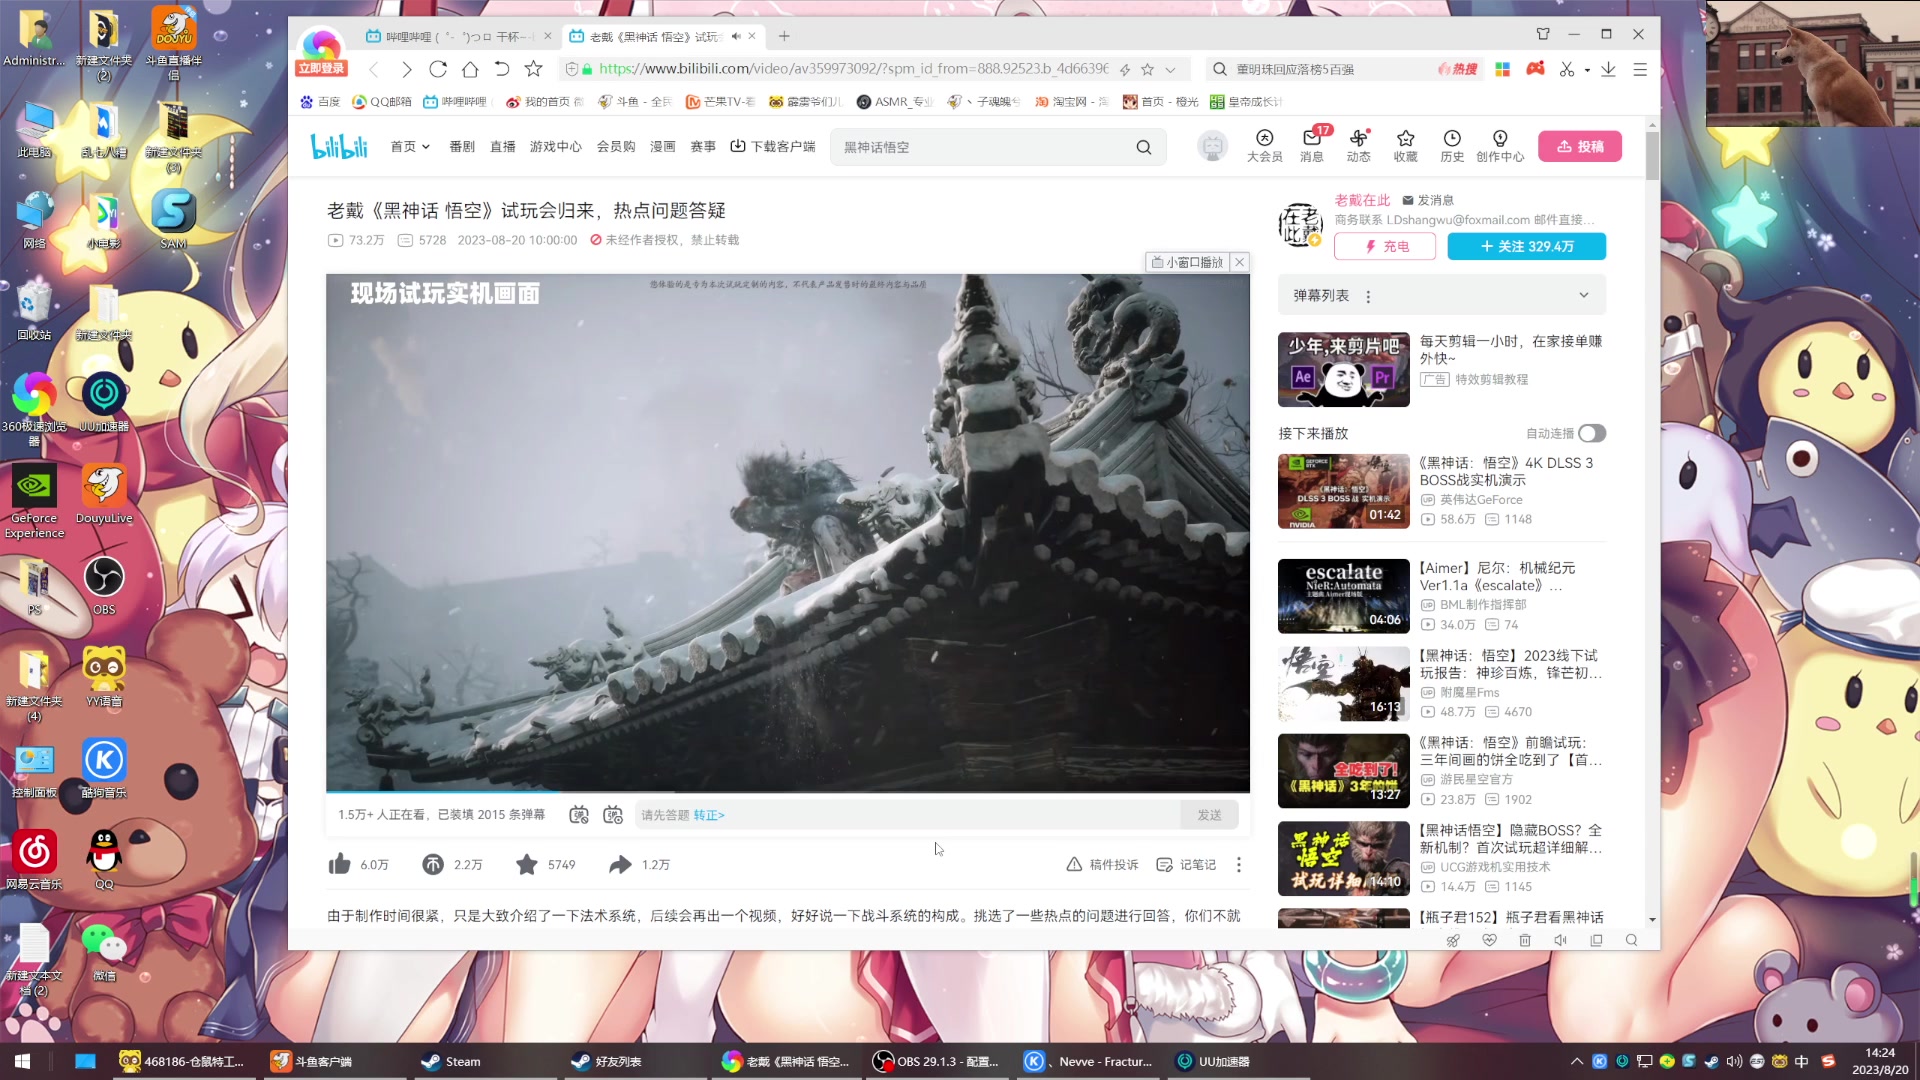
Task: Open the 创作中心 creation center icon
Action: coord(1499,146)
